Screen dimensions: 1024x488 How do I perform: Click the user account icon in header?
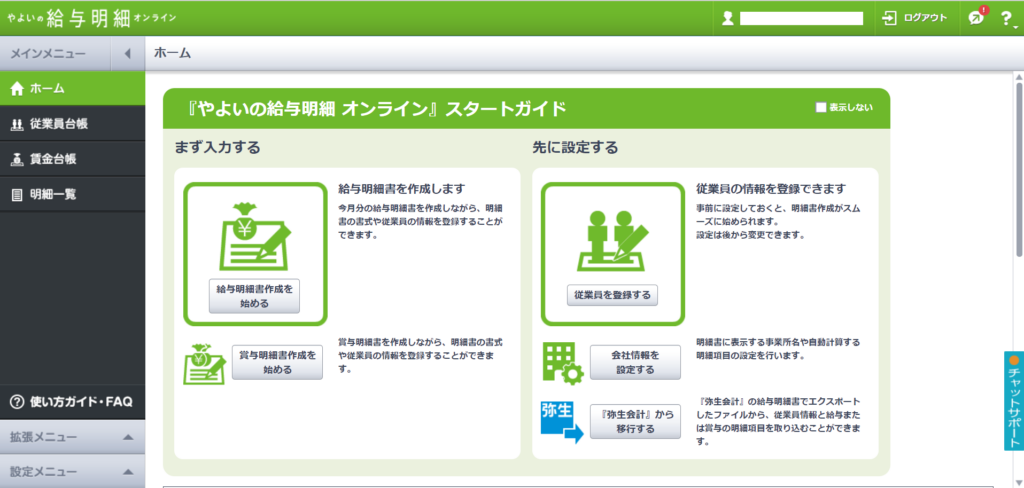pos(728,18)
